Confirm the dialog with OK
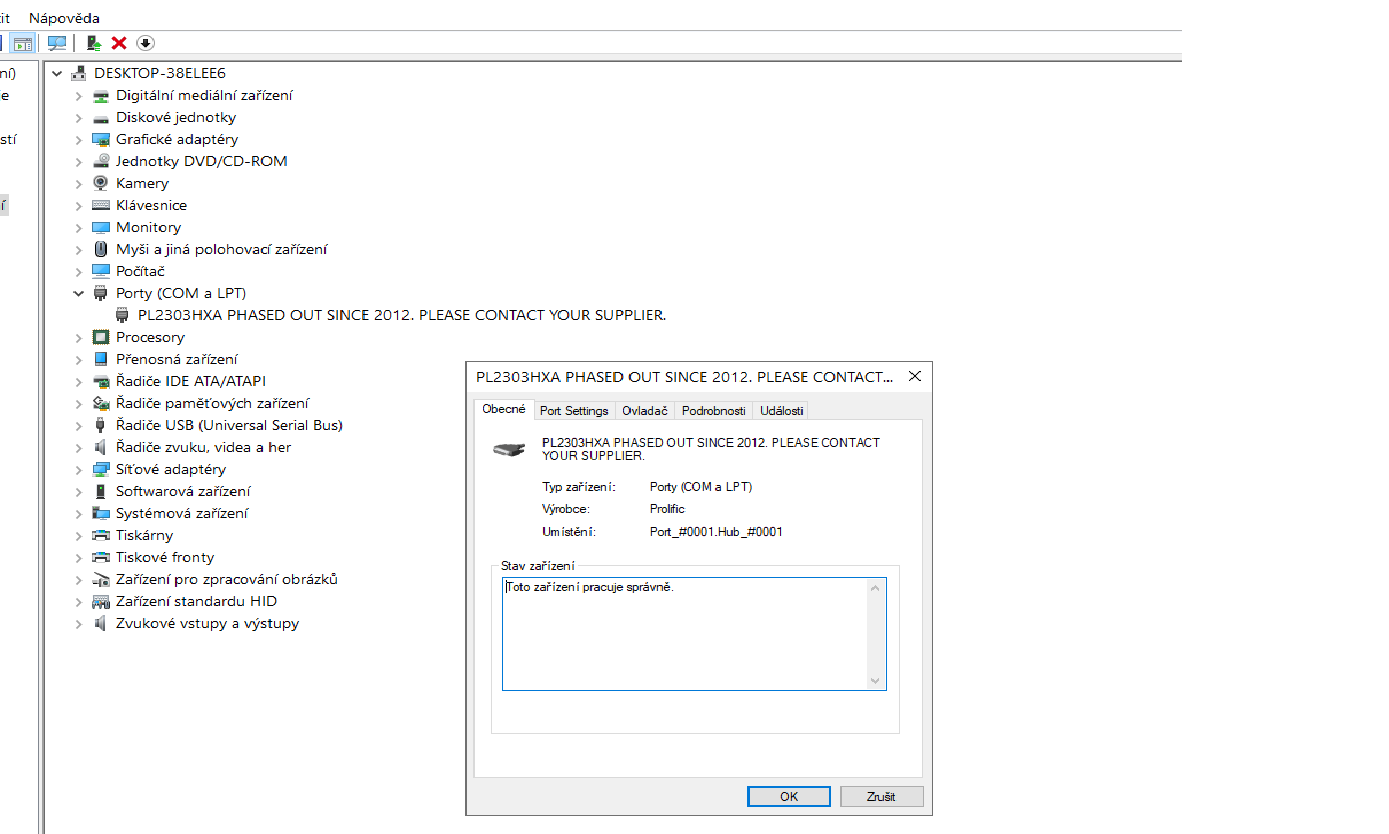 coord(789,797)
